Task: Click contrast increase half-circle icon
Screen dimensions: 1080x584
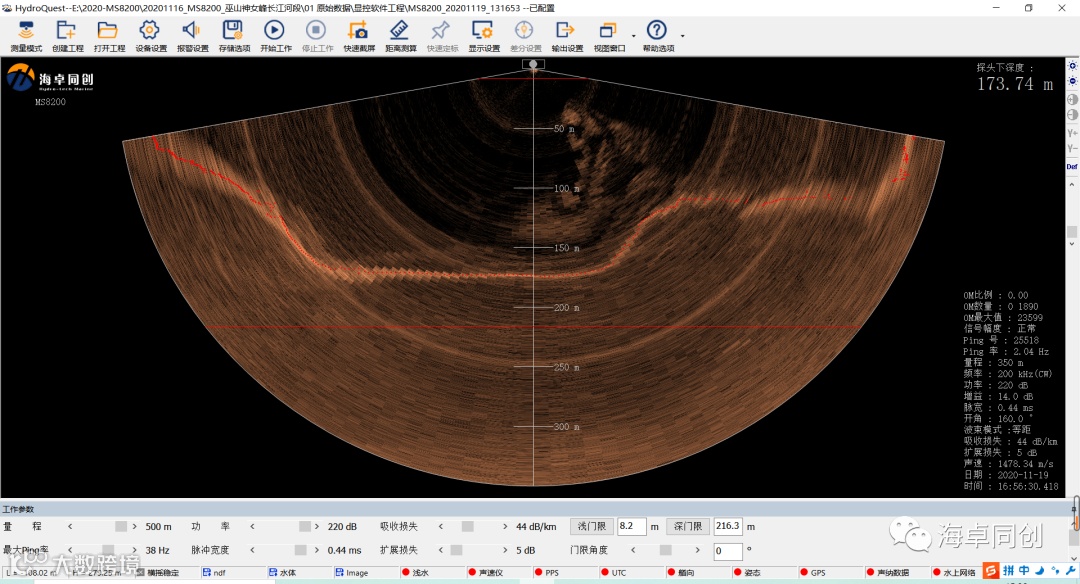Action: (1072, 99)
